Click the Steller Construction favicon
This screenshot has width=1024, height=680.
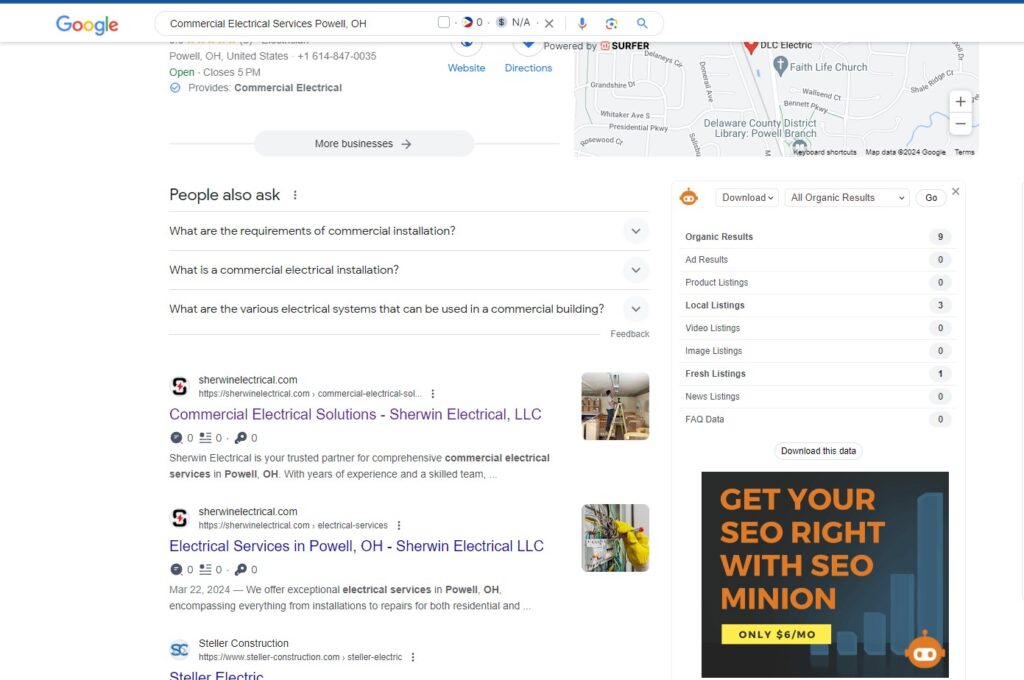point(179,649)
